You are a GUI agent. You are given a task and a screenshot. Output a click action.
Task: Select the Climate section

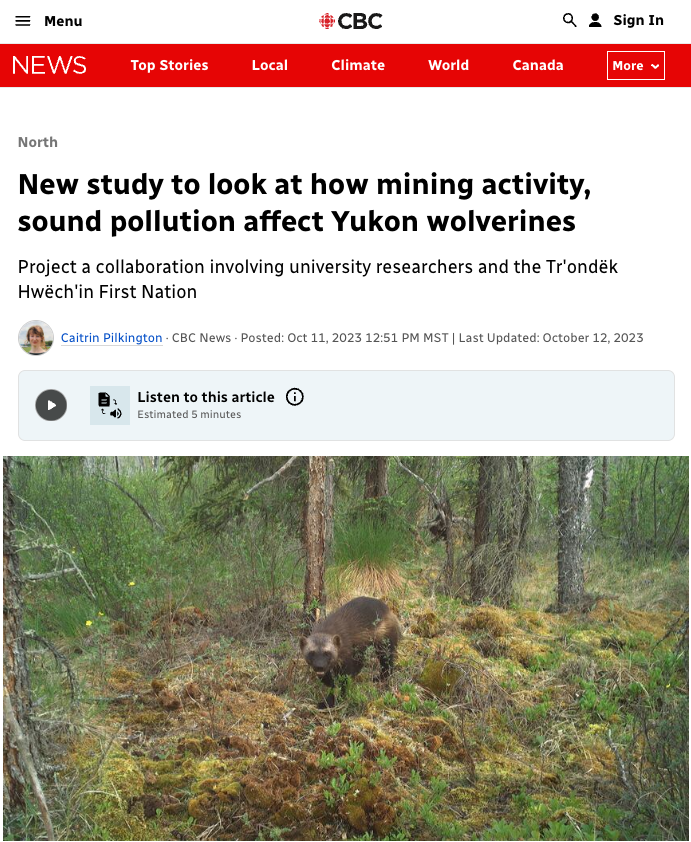(x=358, y=66)
